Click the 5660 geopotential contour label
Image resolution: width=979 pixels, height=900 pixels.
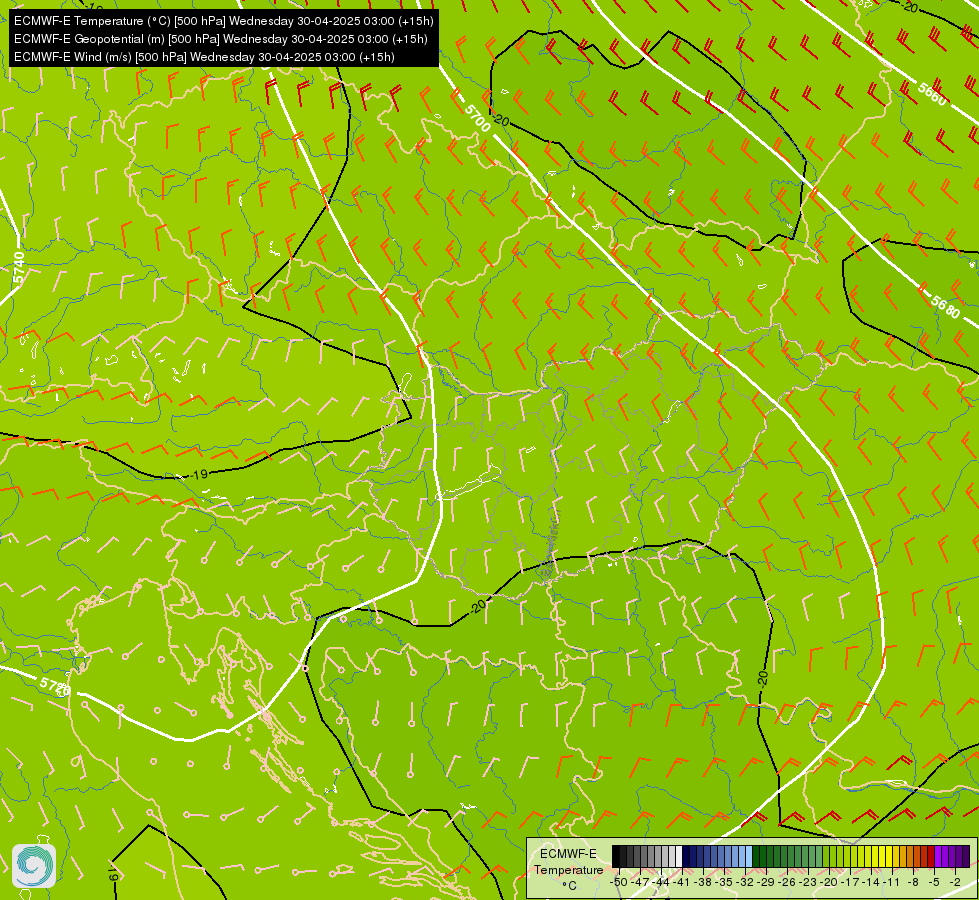(932, 93)
